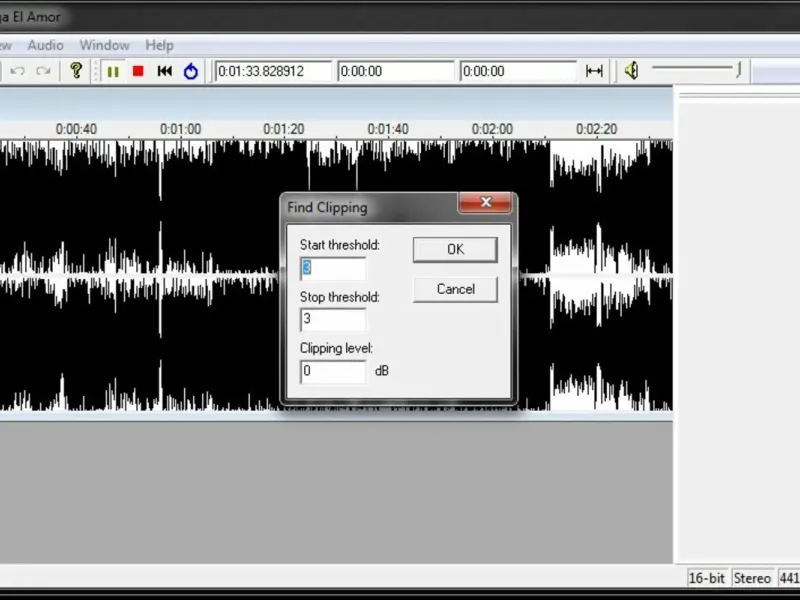This screenshot has height=600, width=800.
Task: Click the Stop threshold field
Action: (333, 319)
